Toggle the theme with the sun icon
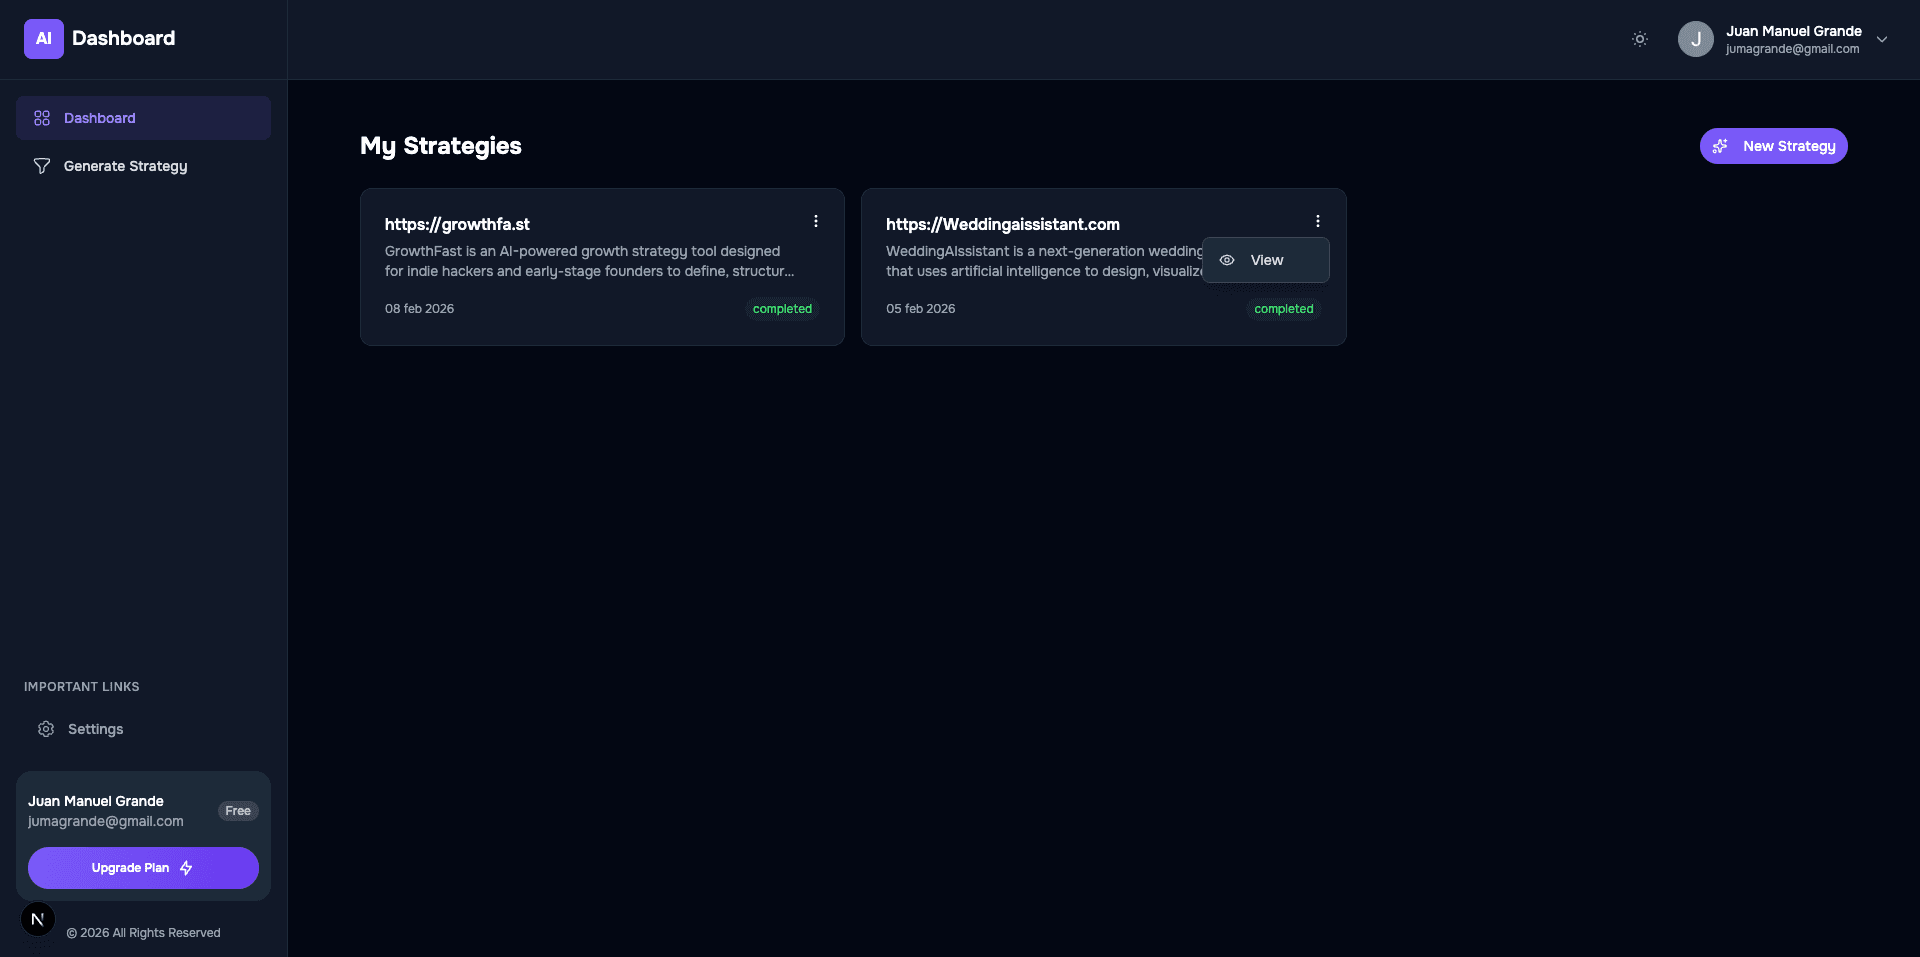This screenshot has width=1920, height=957. [1639, 38]
